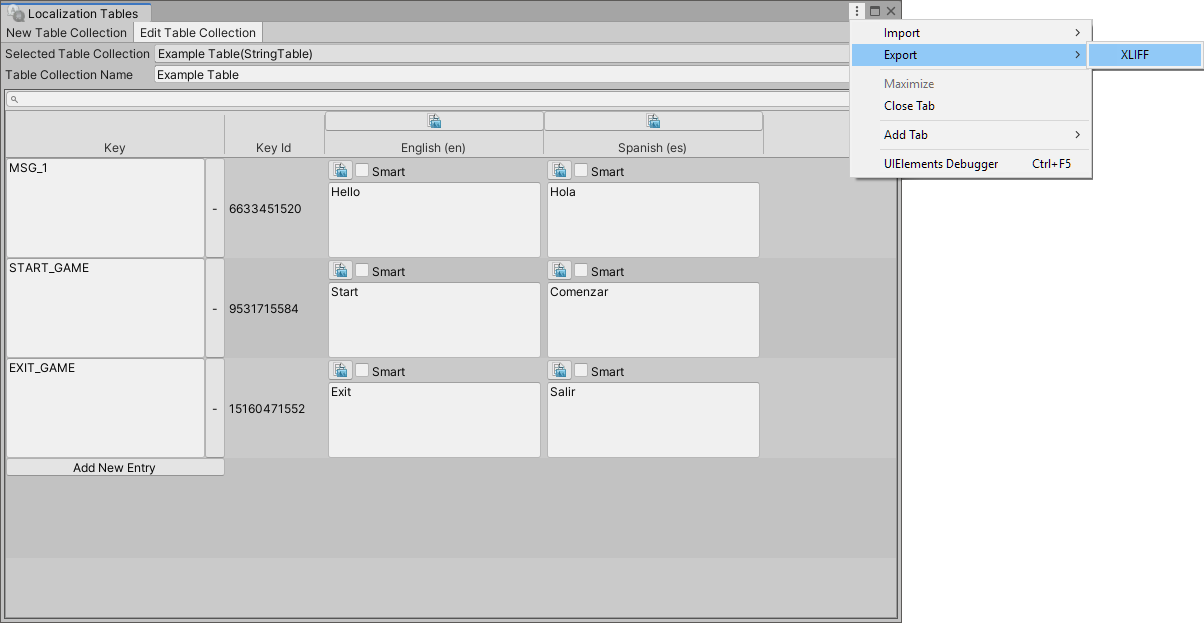Remove the MSG_1 entry with minus button
The image size is (1204, 623).
pyautogui.click(x=214, y=209)
